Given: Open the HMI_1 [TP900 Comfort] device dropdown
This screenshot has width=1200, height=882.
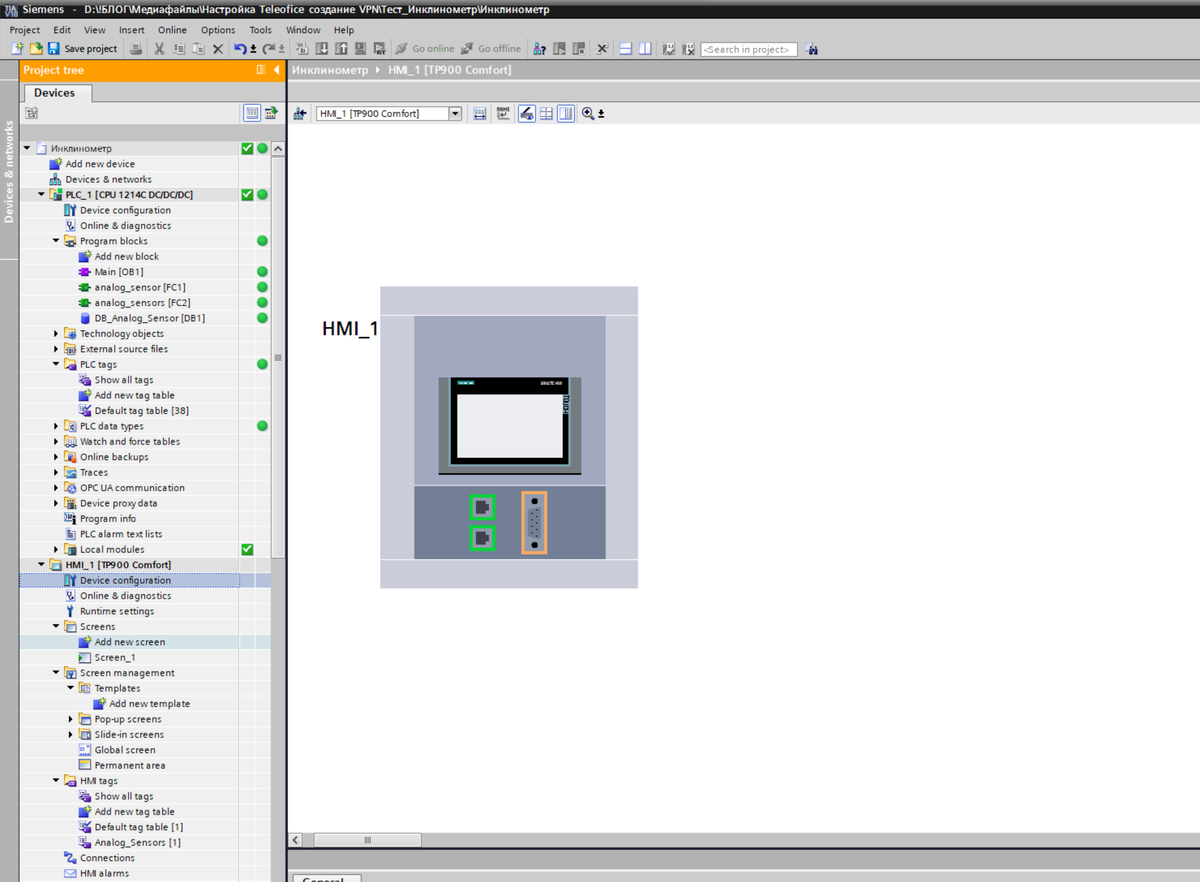Looking at the screenshot, I should [455, 114].
